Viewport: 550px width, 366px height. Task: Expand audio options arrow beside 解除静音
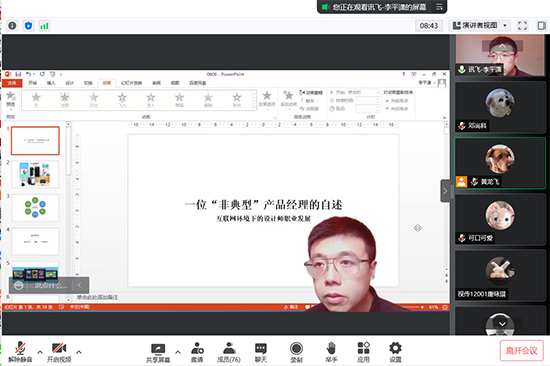[x=40, y=352]
